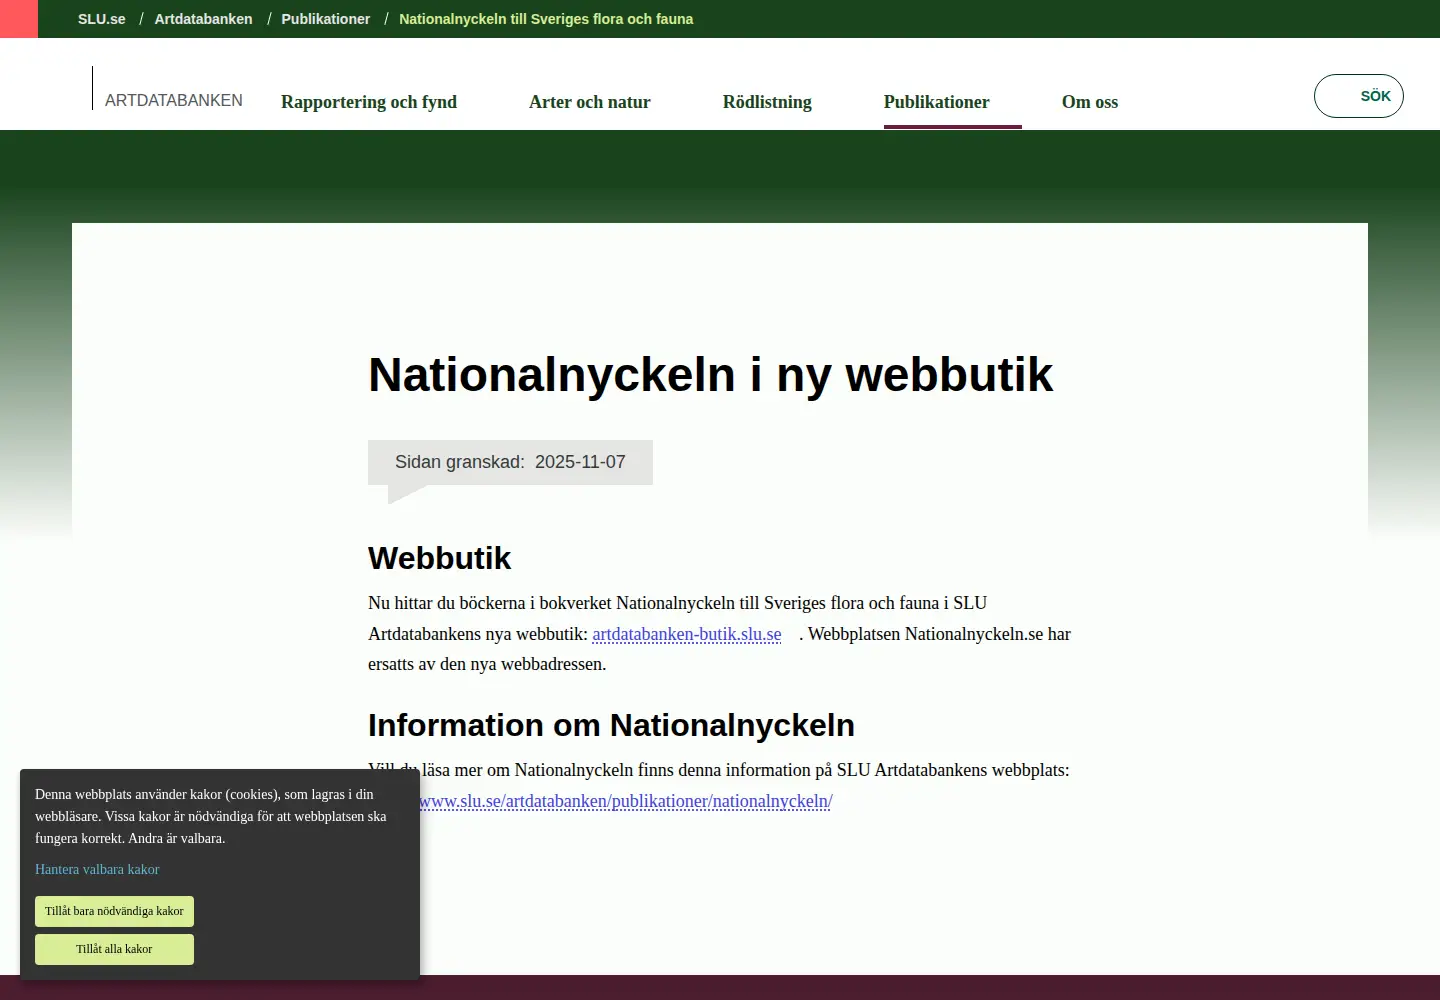The image size is (1440, 1000).
Task: Click the heading "Nationalnyckeln i ny webbutik"
Action: tap(710, 375)
